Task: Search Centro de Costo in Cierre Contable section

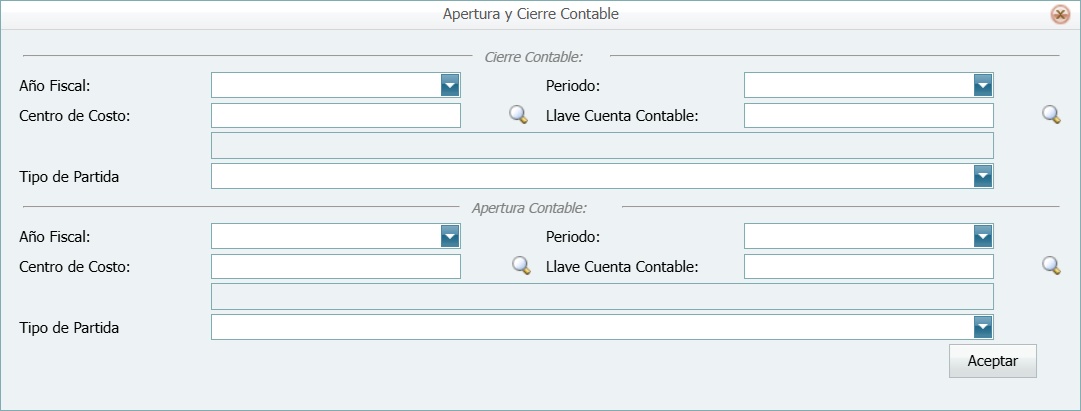Action: tap(518, 115)
